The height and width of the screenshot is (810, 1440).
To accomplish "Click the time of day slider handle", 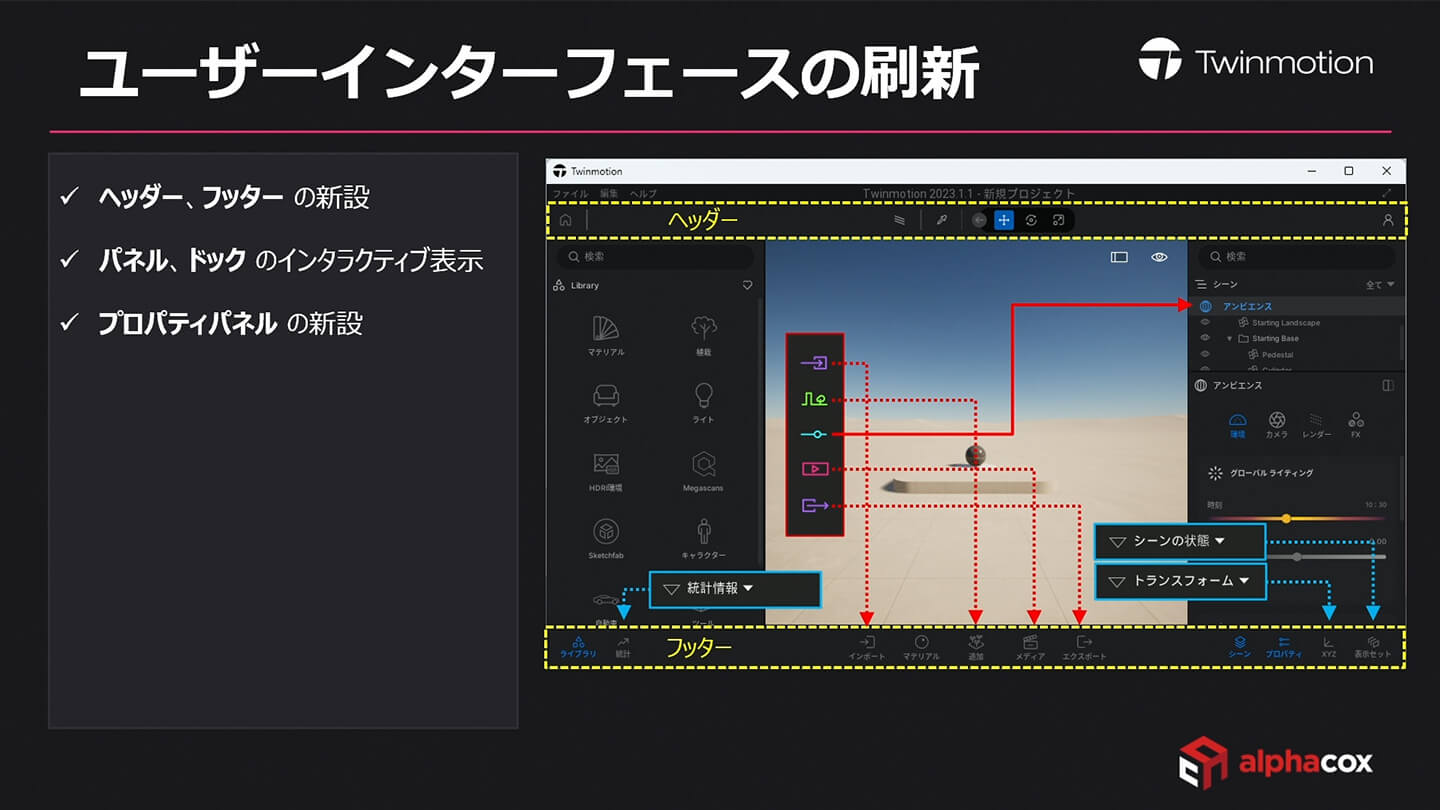I will pos(1286,518).
